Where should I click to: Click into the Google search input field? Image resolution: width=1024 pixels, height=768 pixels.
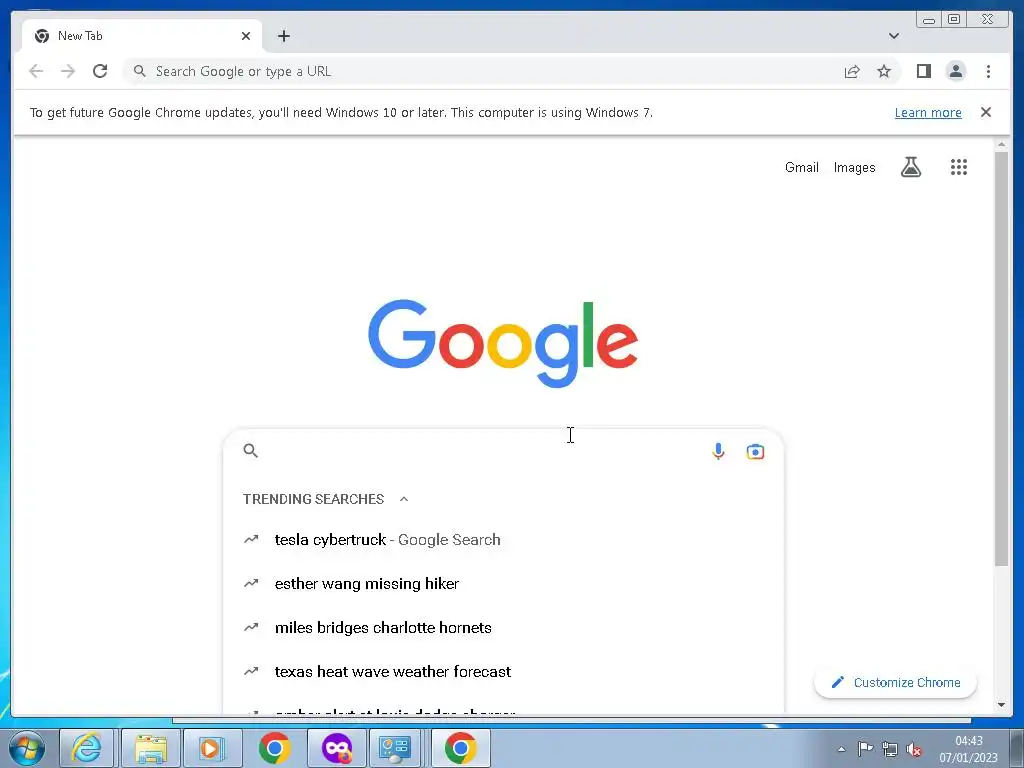(483, 451)
